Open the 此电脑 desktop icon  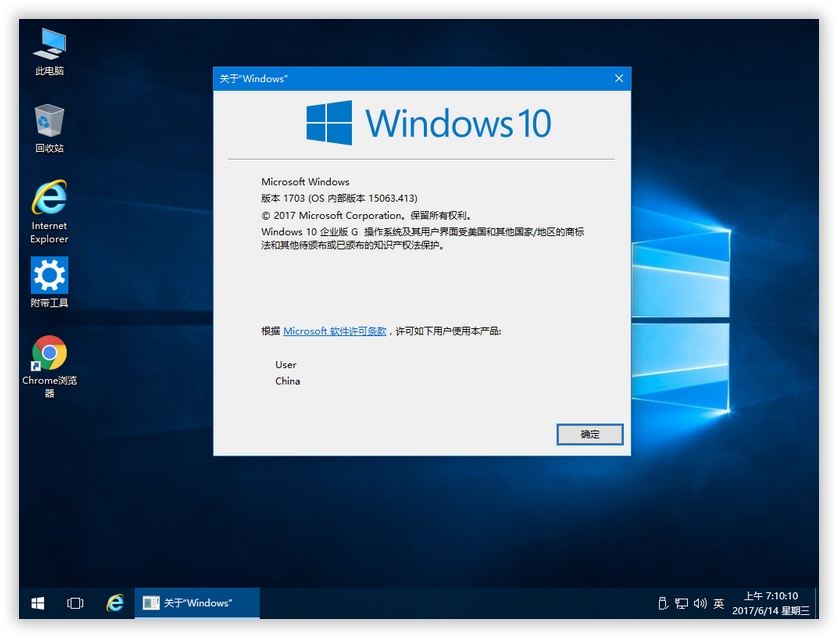[x=49, y=52]
